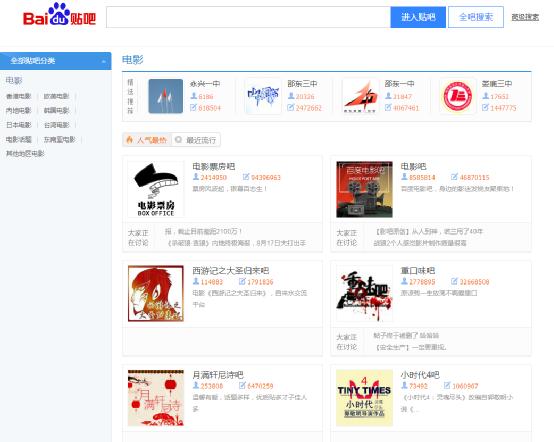The image size is (554, 442).
Task: Click the Baidu Tieba logo
Action: tap(59, 15)
